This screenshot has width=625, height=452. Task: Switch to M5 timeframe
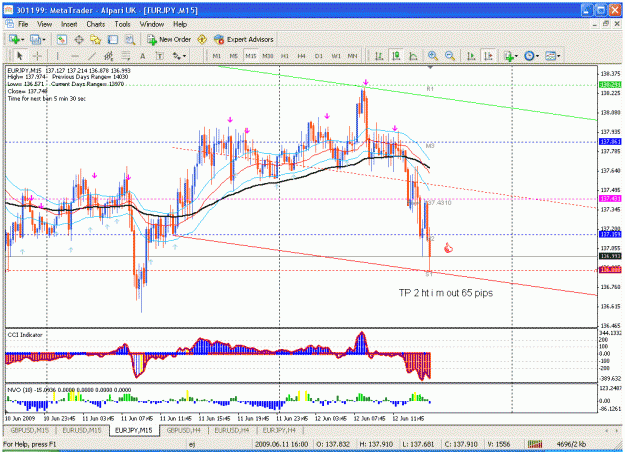234,56
